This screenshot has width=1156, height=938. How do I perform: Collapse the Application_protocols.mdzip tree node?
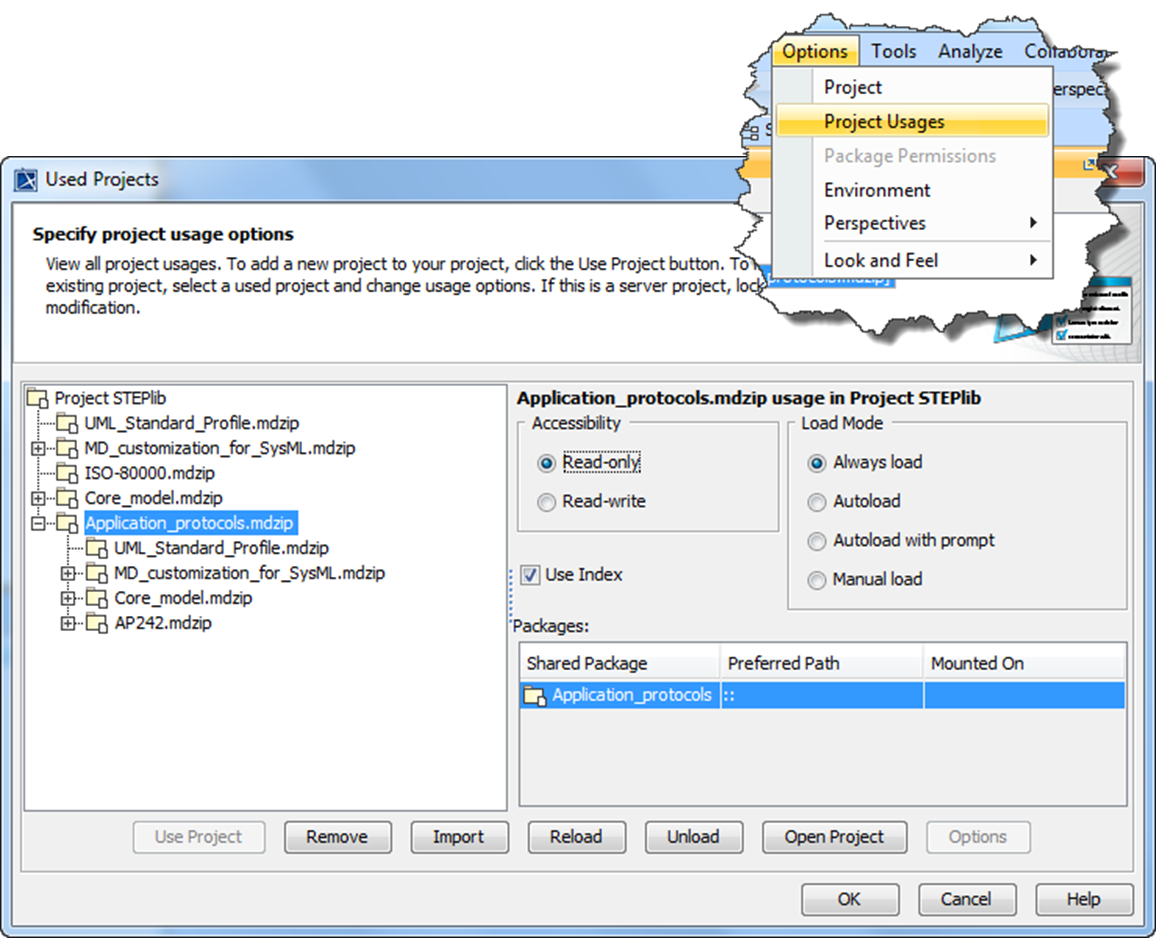[38, 523]
